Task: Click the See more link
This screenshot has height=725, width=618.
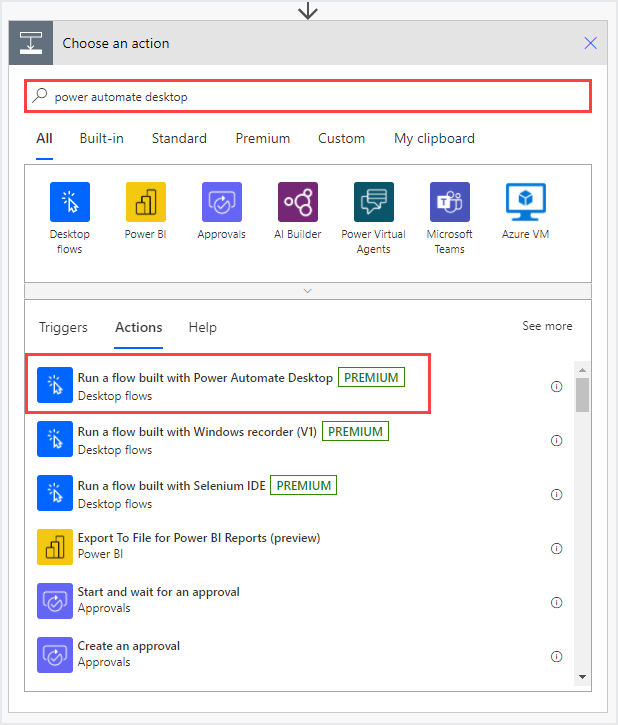Action: coord(547,326)
